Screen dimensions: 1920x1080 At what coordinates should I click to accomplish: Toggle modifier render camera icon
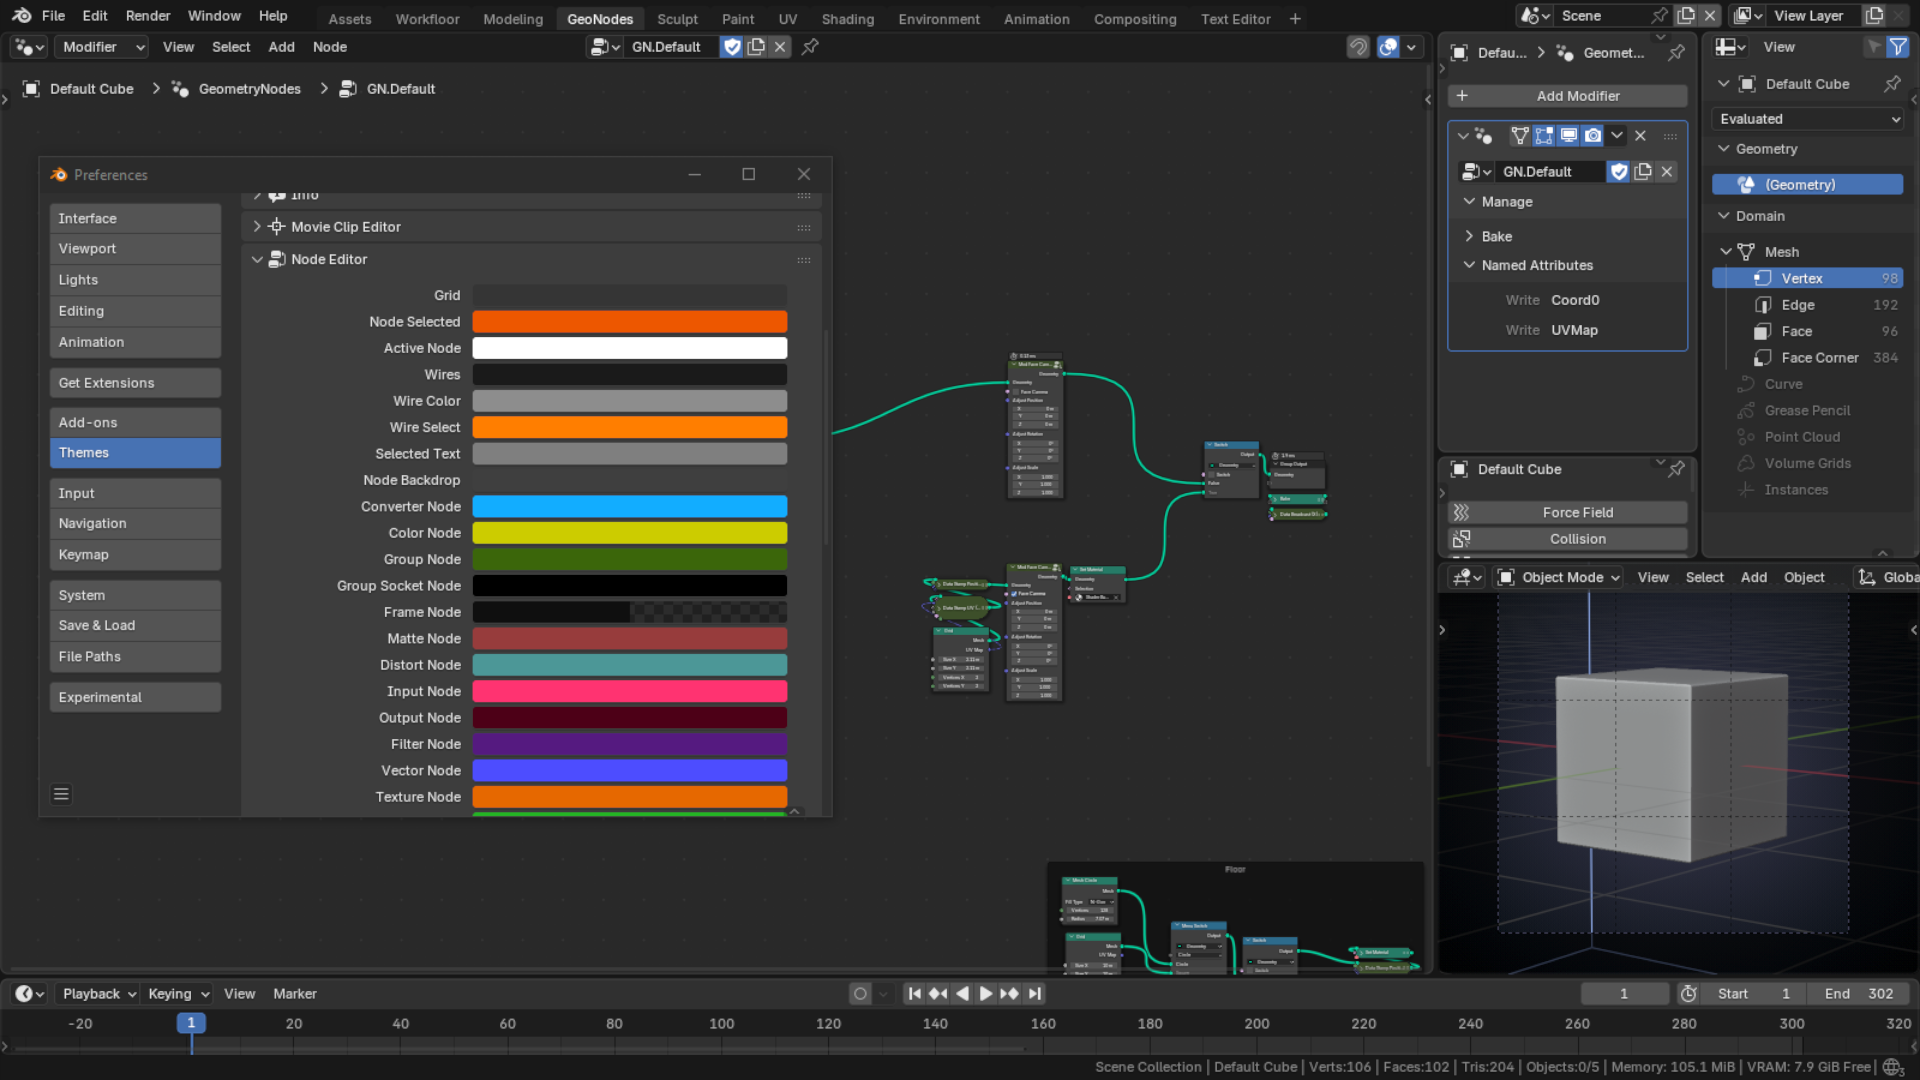coord(1593,136)
